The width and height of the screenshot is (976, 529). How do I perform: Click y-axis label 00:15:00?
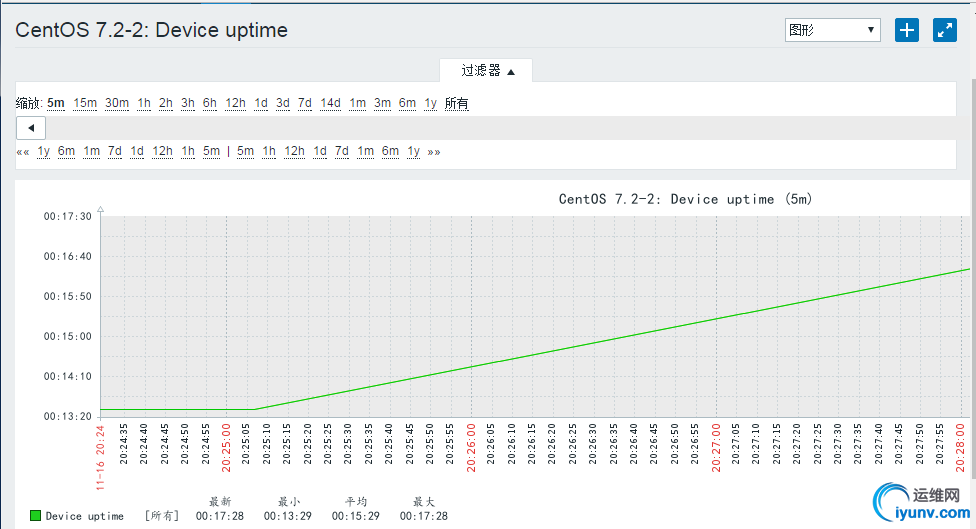[x=67, y=336]
